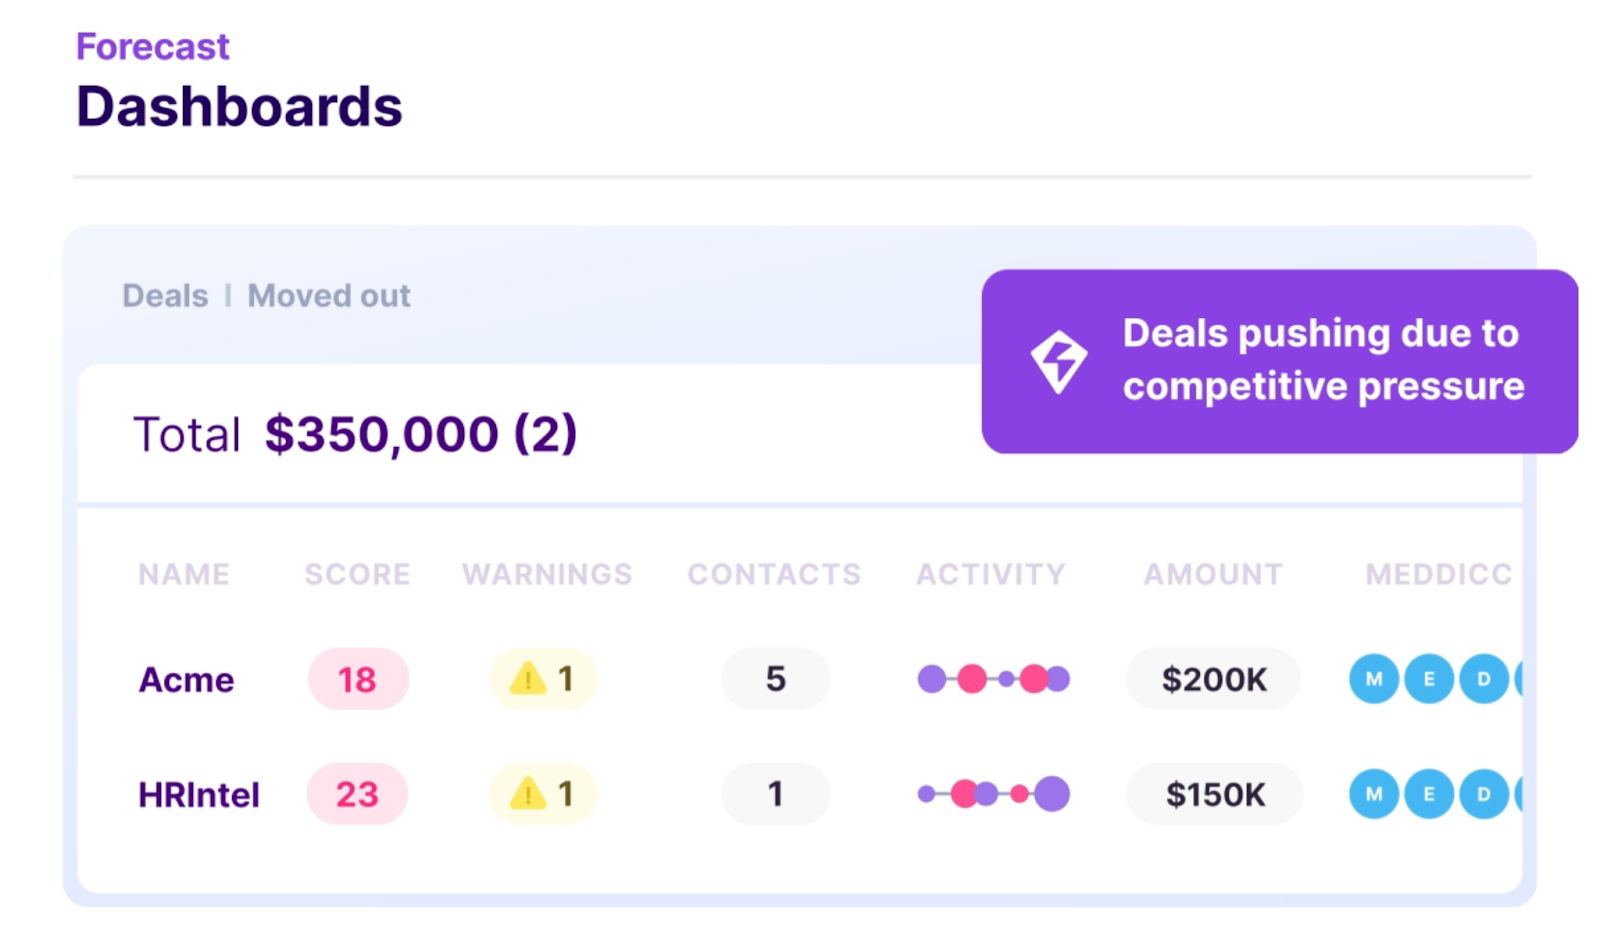
Task: Click HRIntel's activity timeline dots
Action: click(x=994, y=794)
